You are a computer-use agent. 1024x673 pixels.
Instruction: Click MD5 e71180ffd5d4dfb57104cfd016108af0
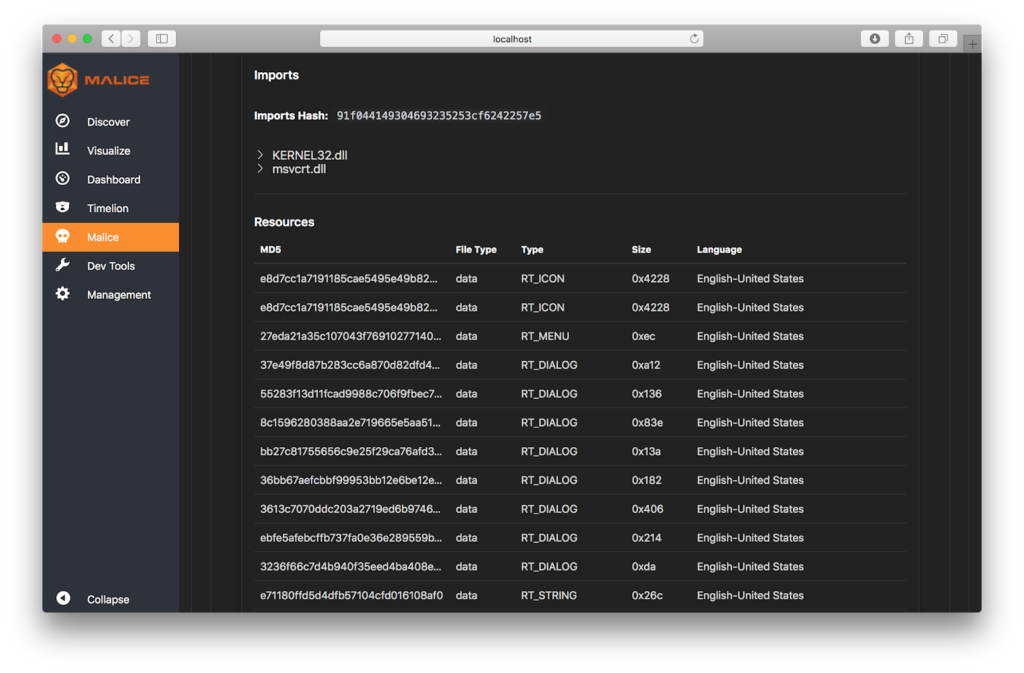click(x=351, y=595)
